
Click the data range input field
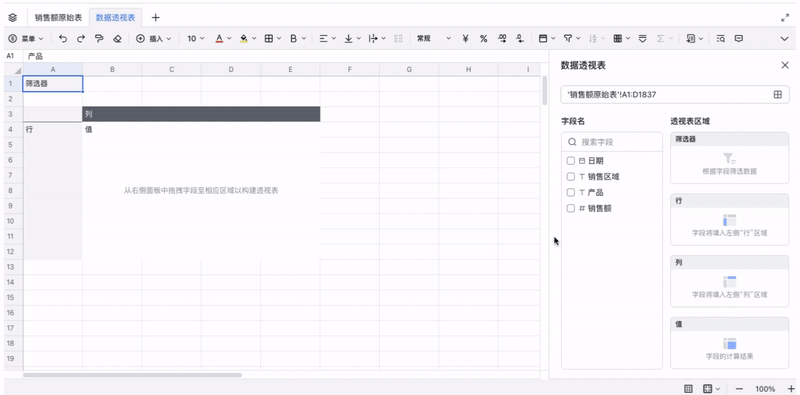pos(675,94)
